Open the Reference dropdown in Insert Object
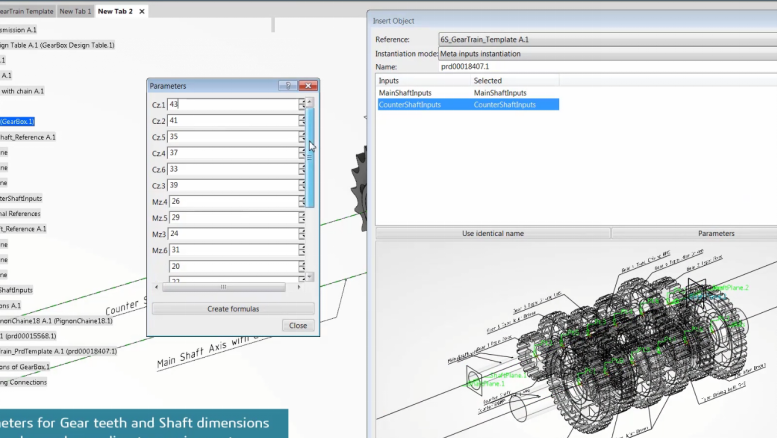This screenshot has height=438, width=778. click(x=608, y=39)
